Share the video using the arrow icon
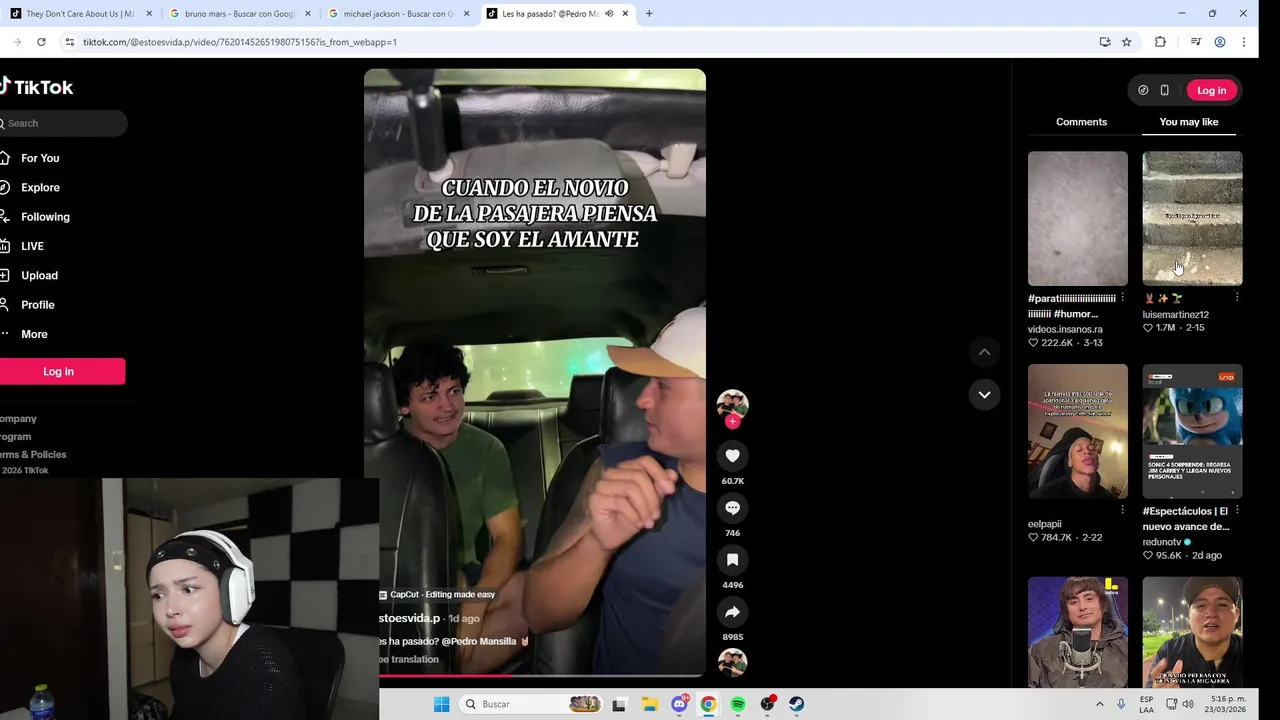The width and height of the screenshot is (1280, 720). point(732,612)
